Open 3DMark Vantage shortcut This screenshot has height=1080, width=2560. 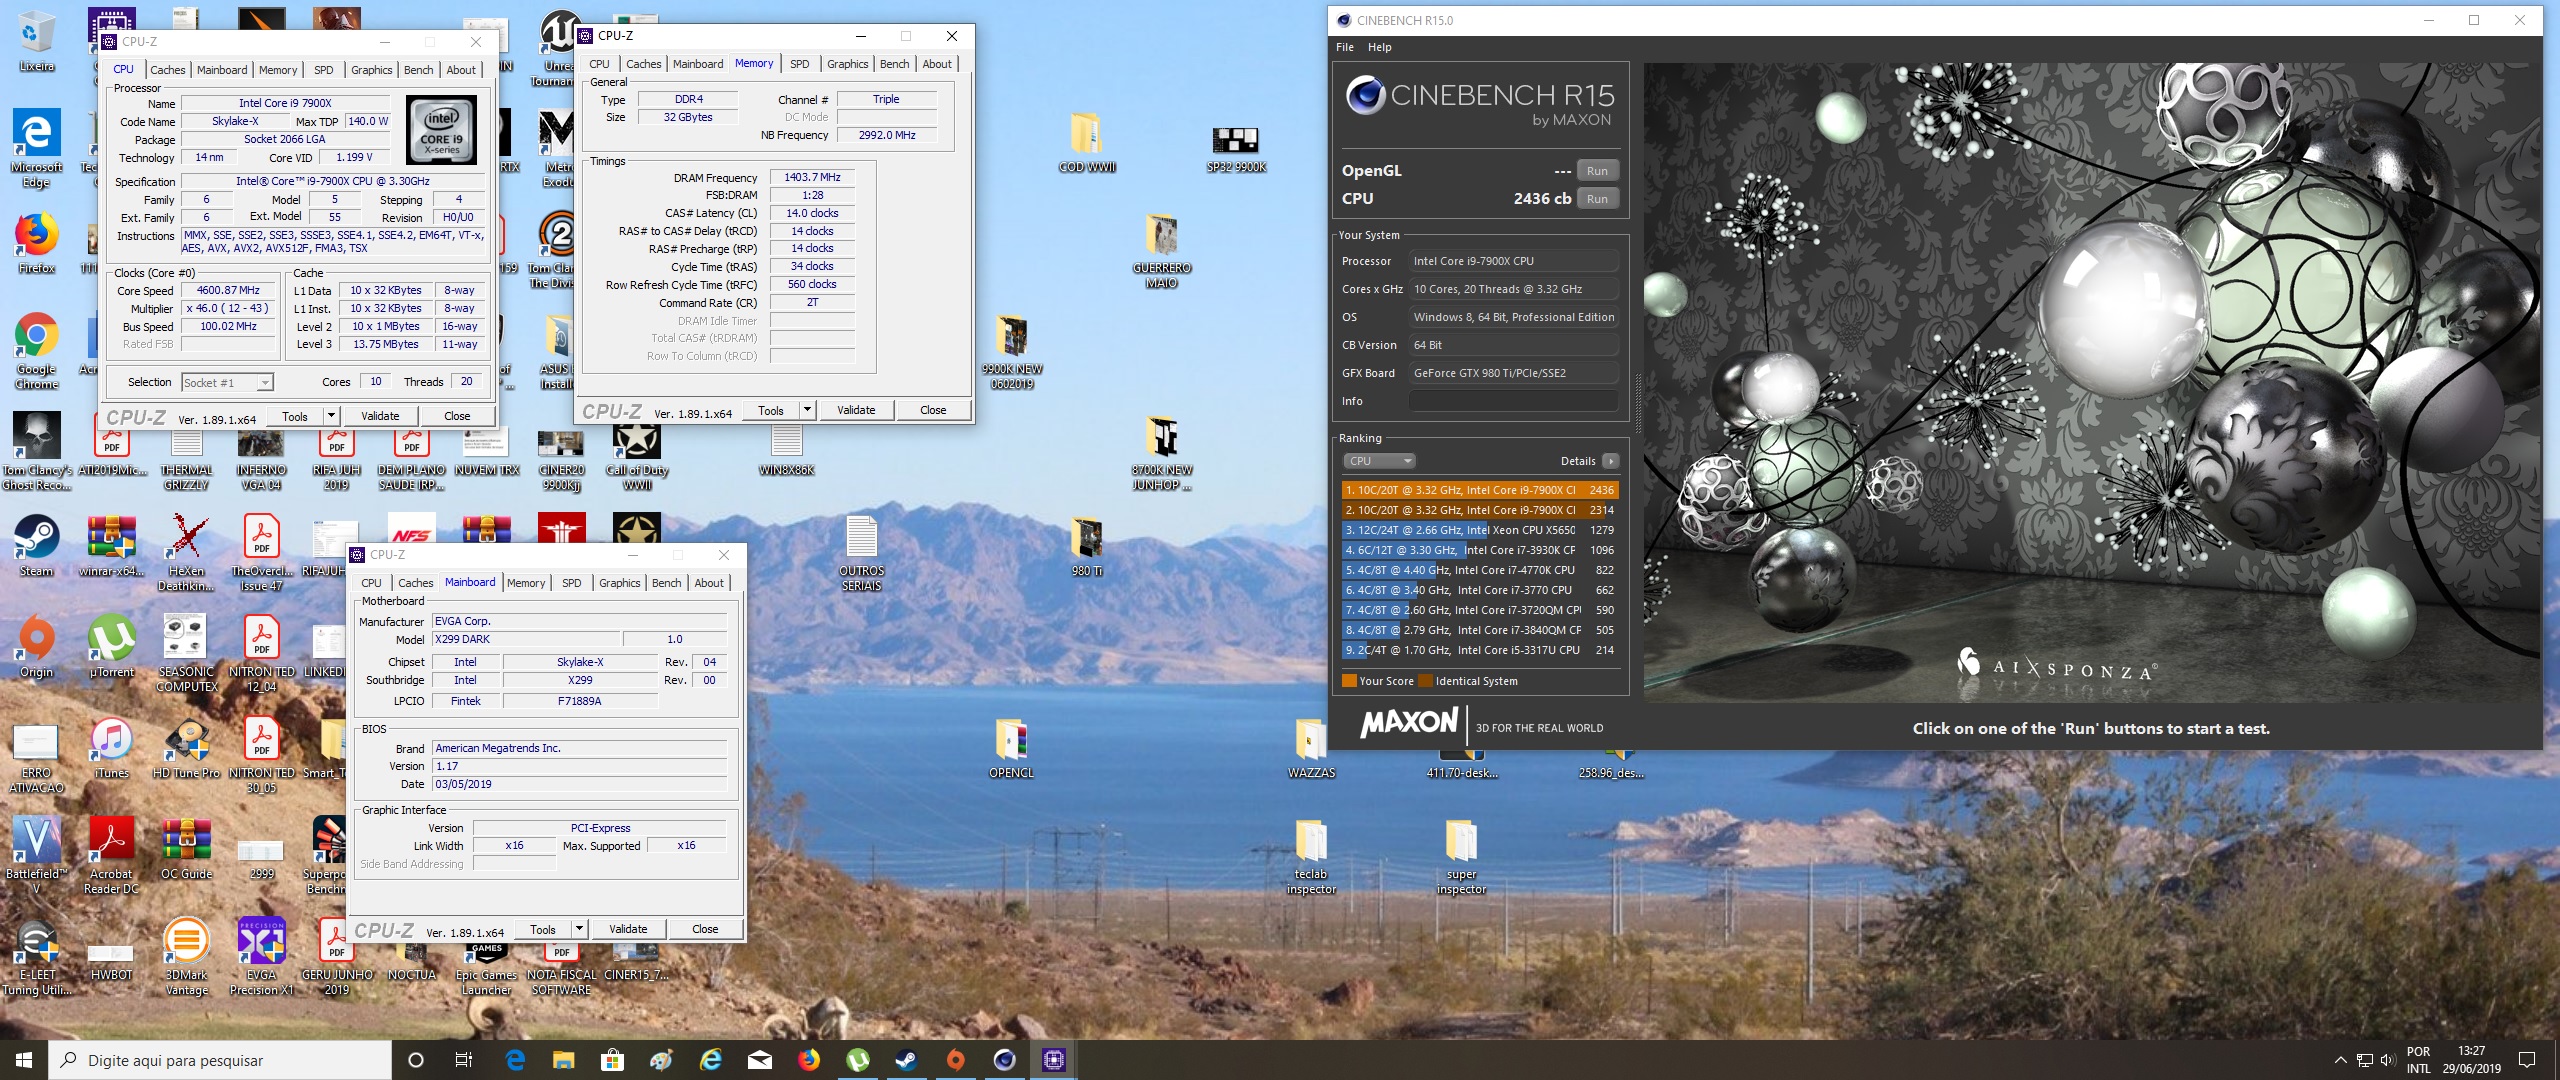tap(187, 957)
